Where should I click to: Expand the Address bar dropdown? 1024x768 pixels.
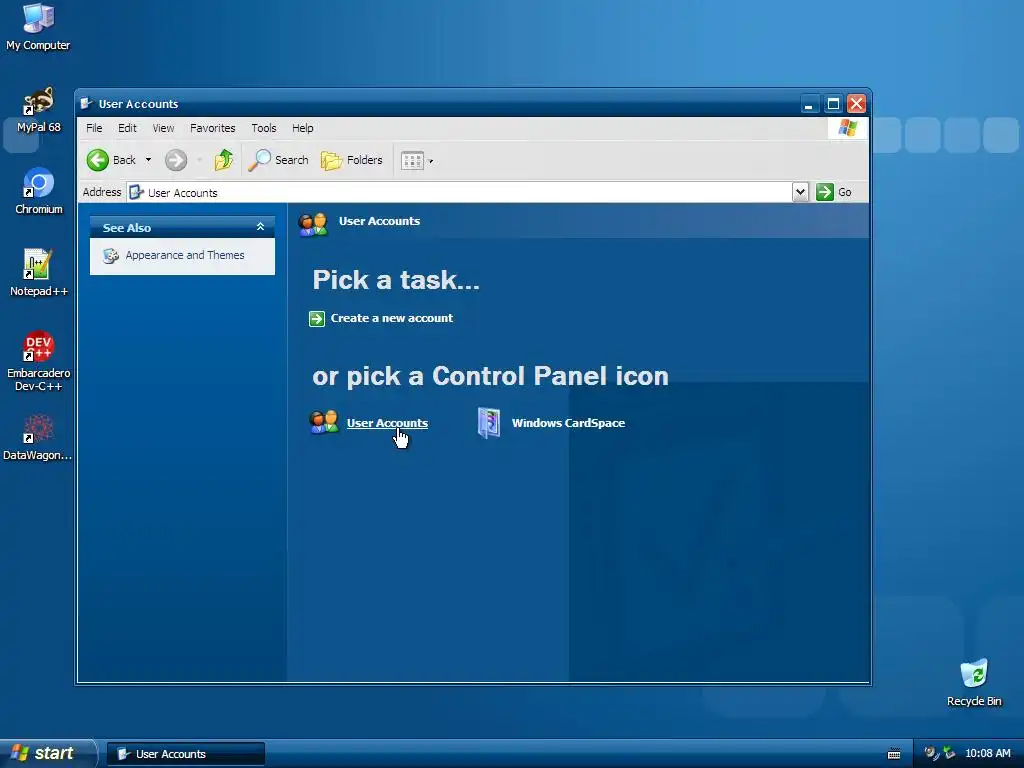800,192
